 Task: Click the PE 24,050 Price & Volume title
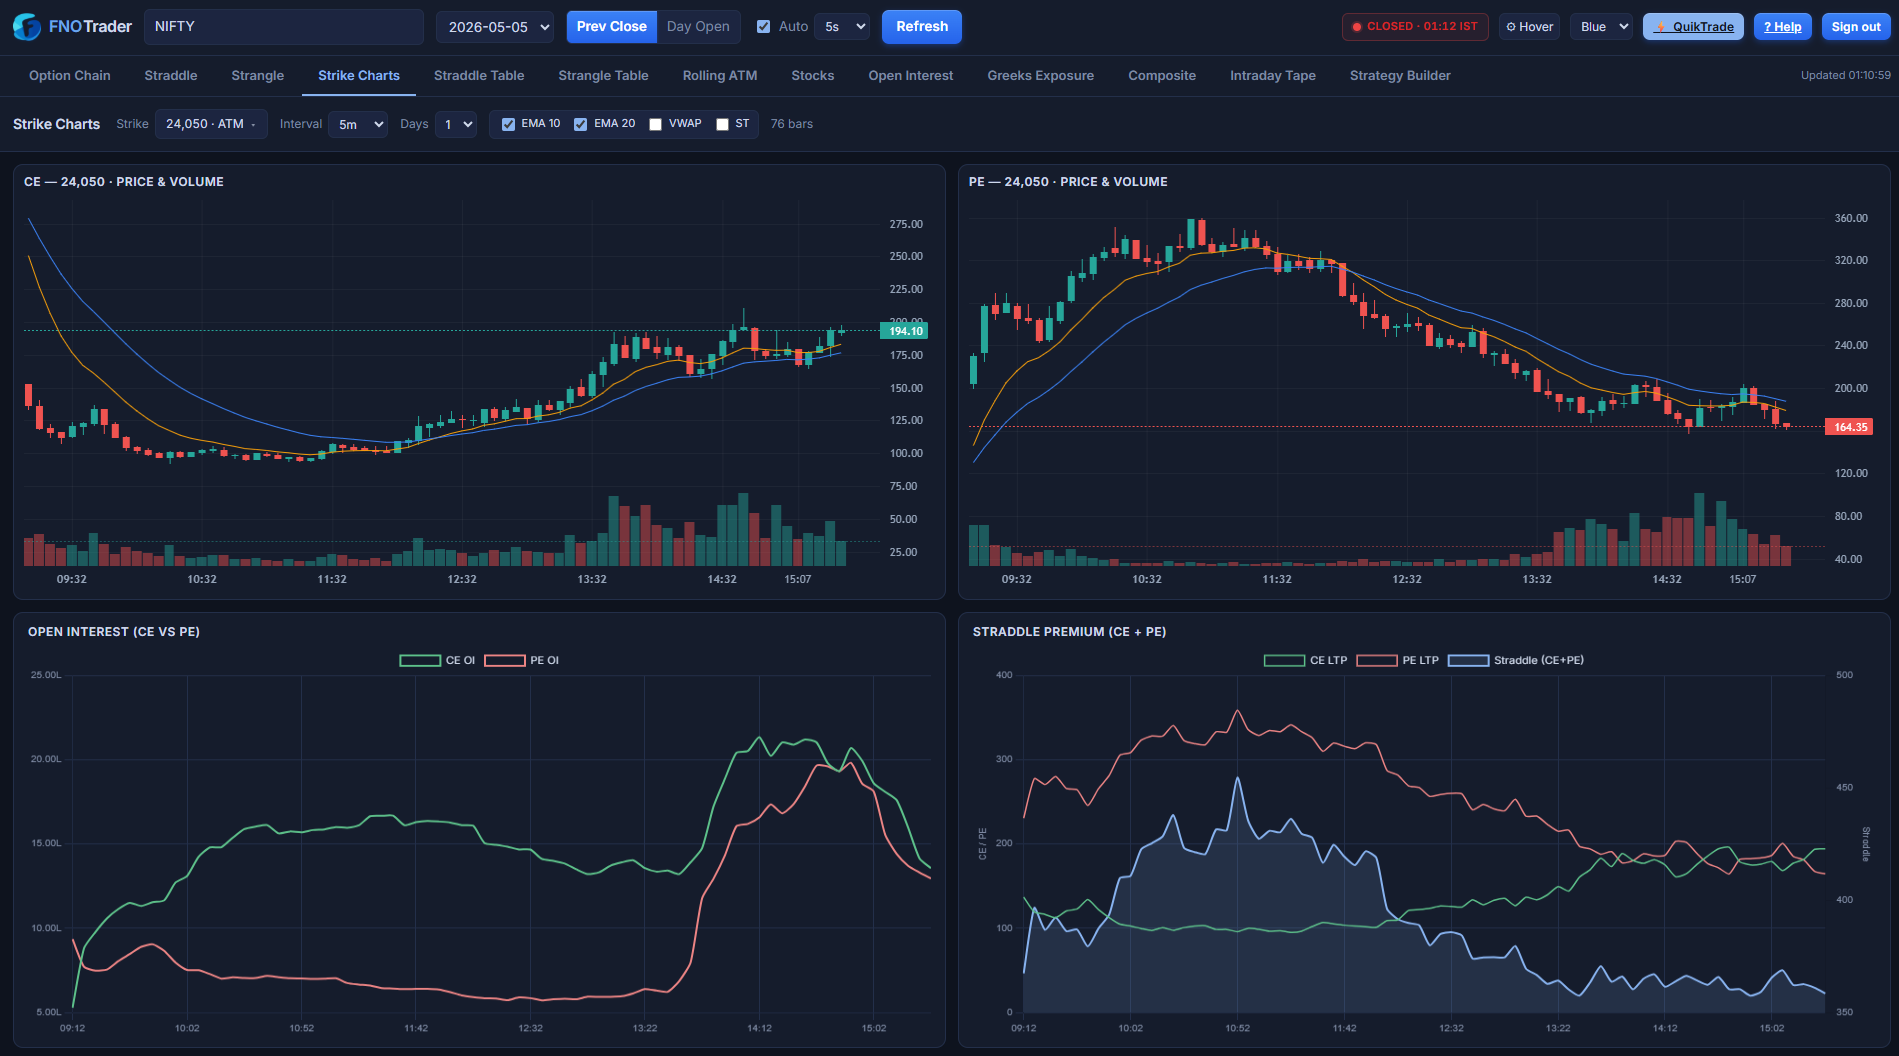(x=1068, y=182)
